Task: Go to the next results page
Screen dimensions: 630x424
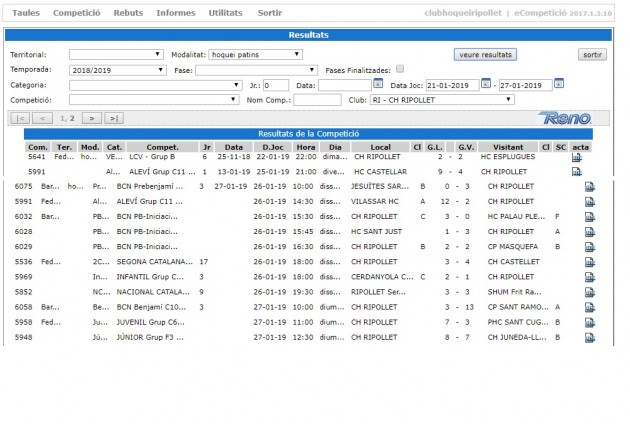Action: coord(92,118)
